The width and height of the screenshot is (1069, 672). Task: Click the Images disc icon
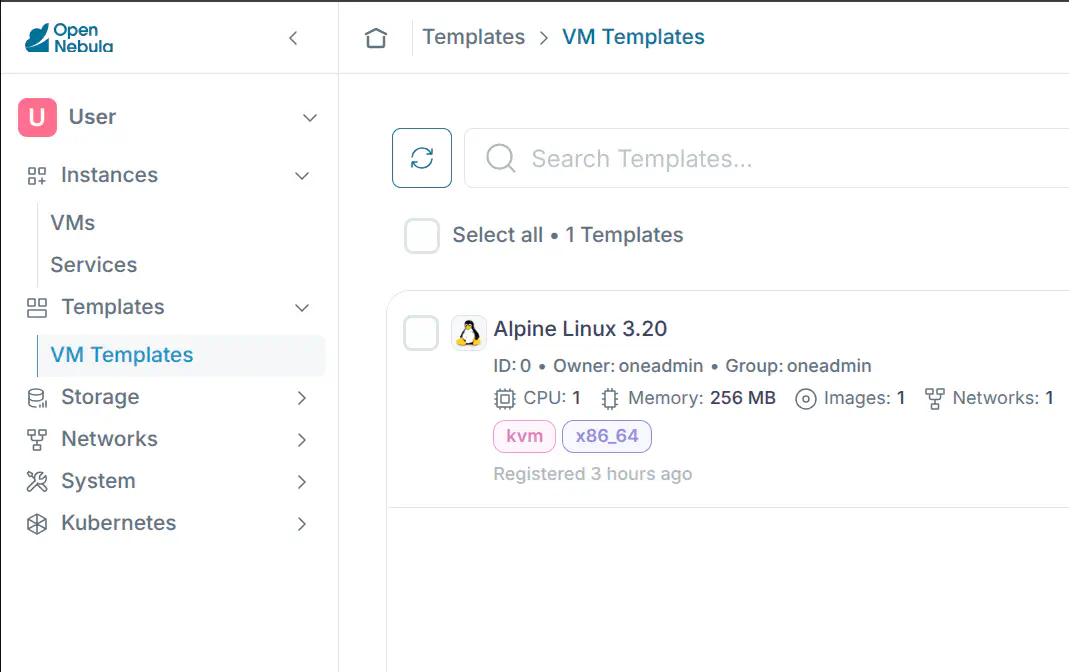[x=806, y=399]
